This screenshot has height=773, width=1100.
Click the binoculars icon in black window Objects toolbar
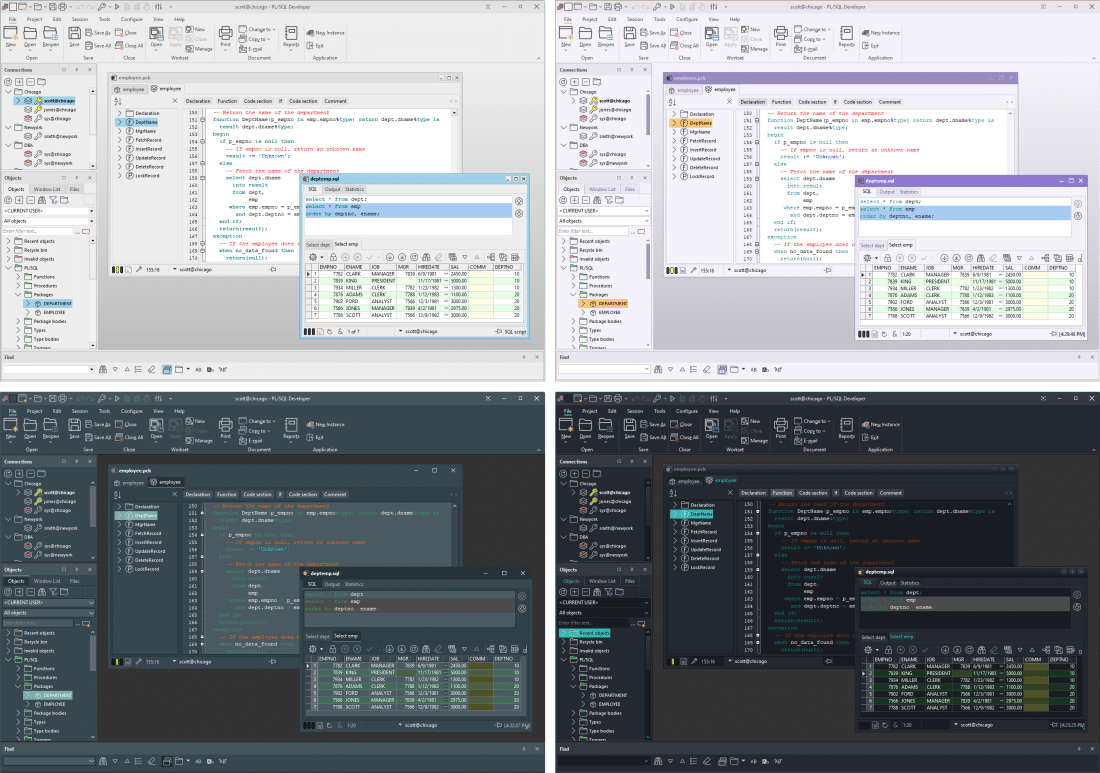pos(597,592)
